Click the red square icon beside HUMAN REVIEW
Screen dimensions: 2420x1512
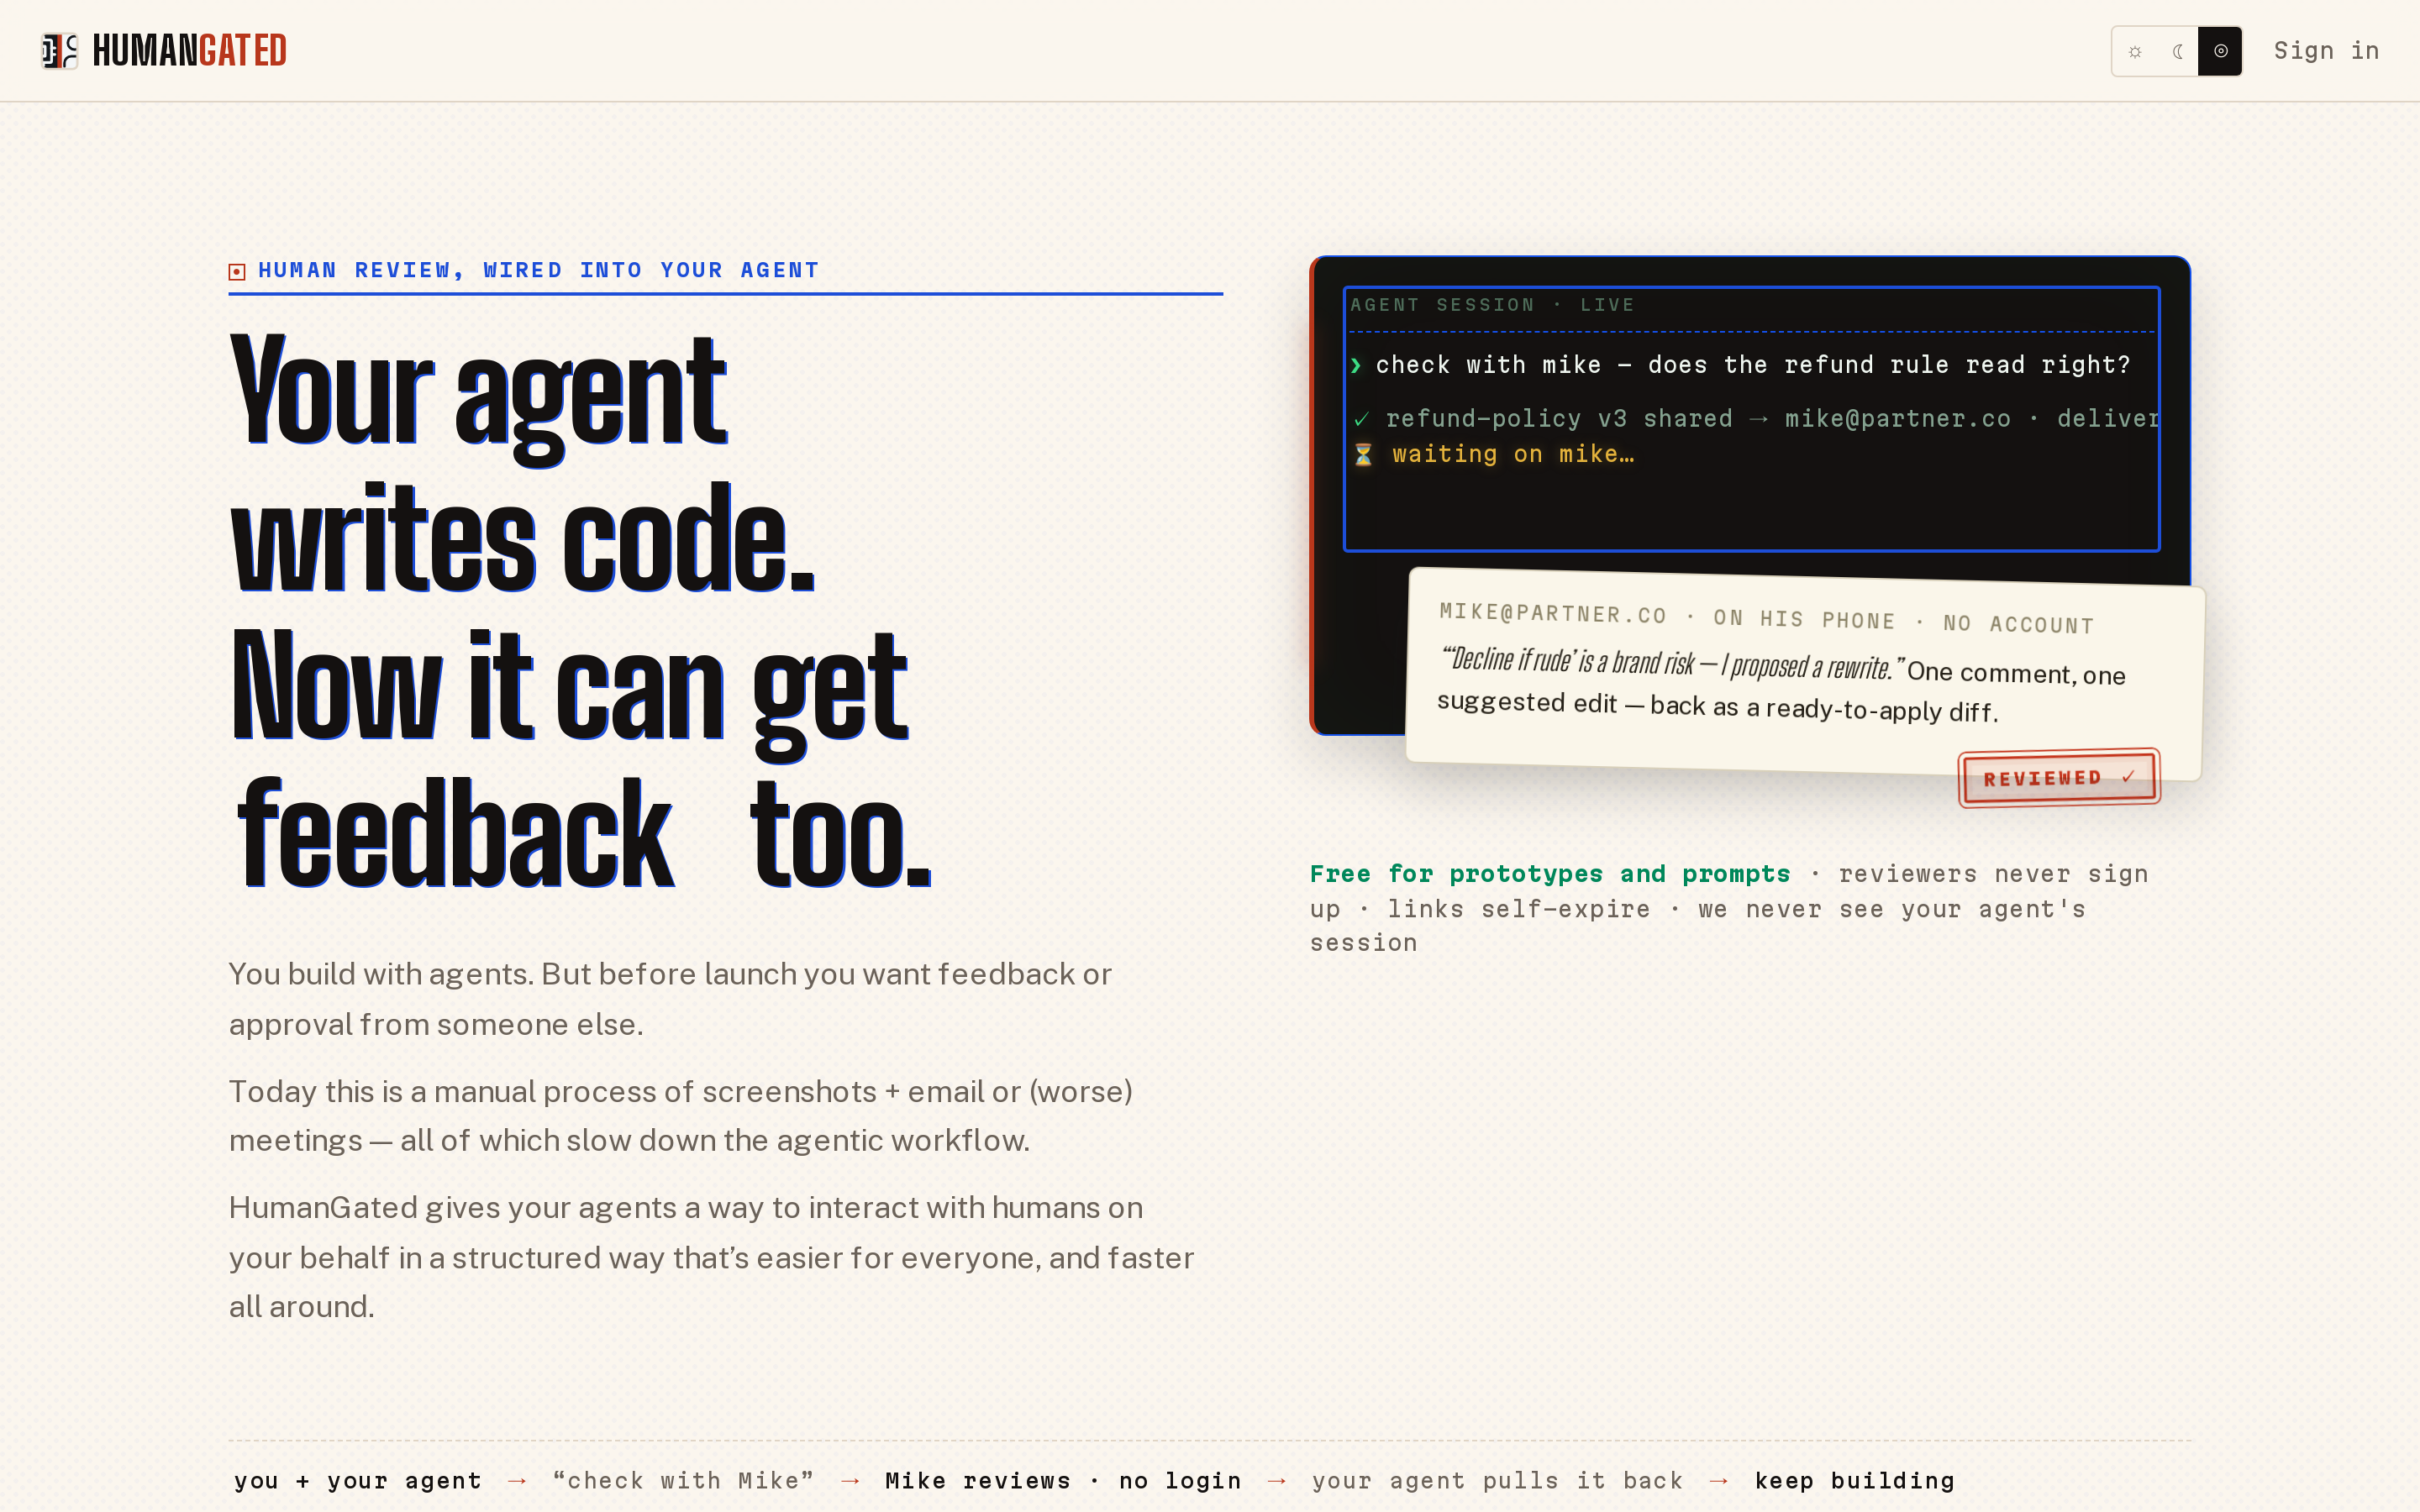pyautogui.click(x=237, y=272)
